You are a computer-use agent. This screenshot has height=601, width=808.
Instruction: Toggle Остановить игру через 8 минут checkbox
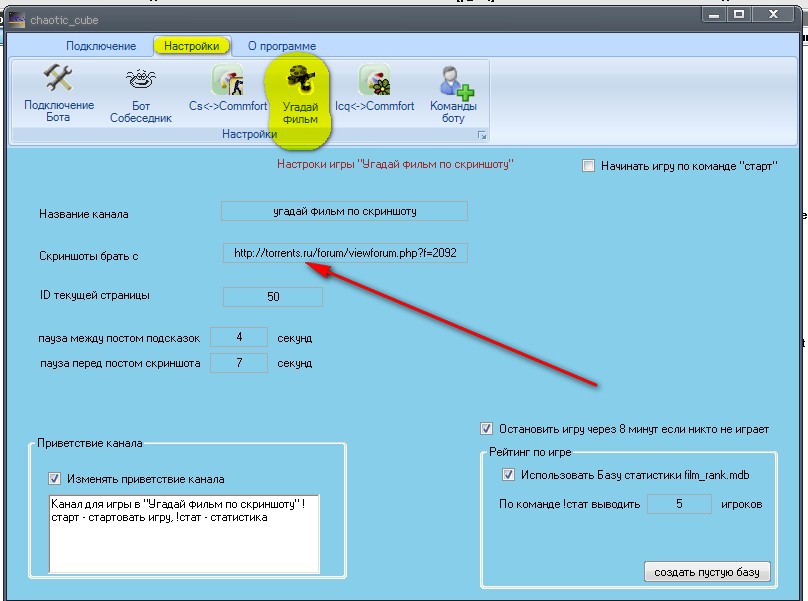[x=487, y=428]
